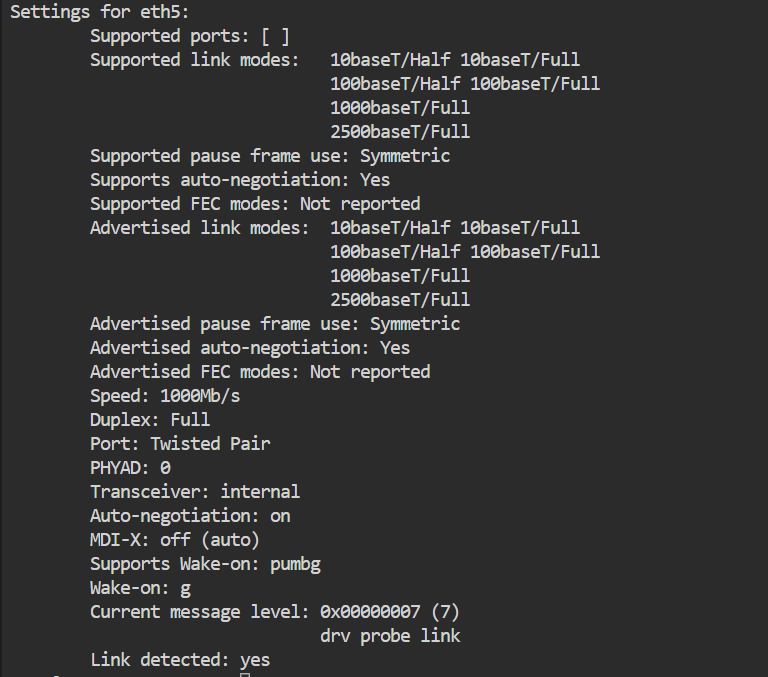Click the 'PHYAD: 0' line
The image size is (768, 677).
(x=130, y=468)
